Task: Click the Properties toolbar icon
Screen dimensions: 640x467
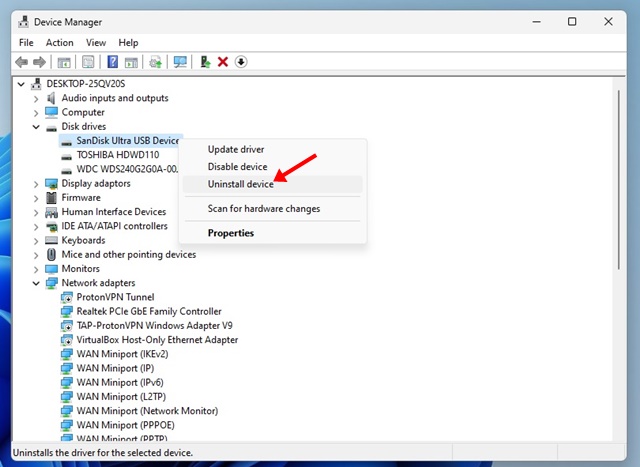Action: pos(88,62)
